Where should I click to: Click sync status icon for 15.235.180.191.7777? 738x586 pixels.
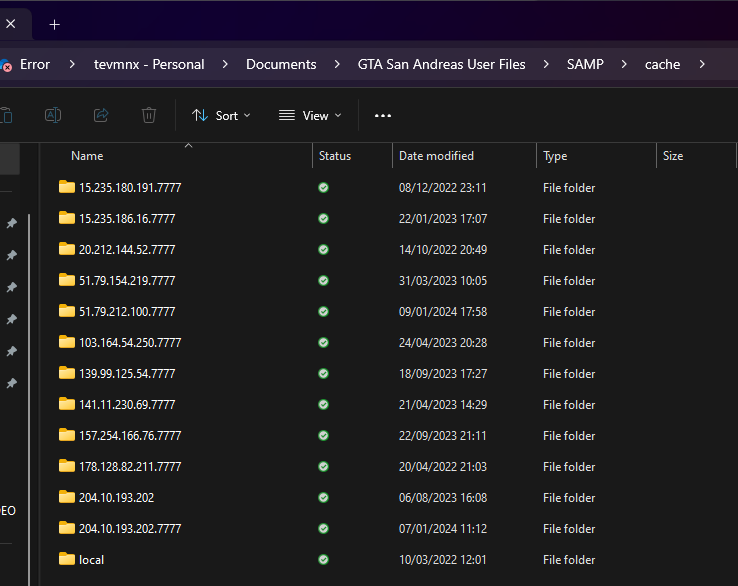pyautogui.click(x=323, y=188)
